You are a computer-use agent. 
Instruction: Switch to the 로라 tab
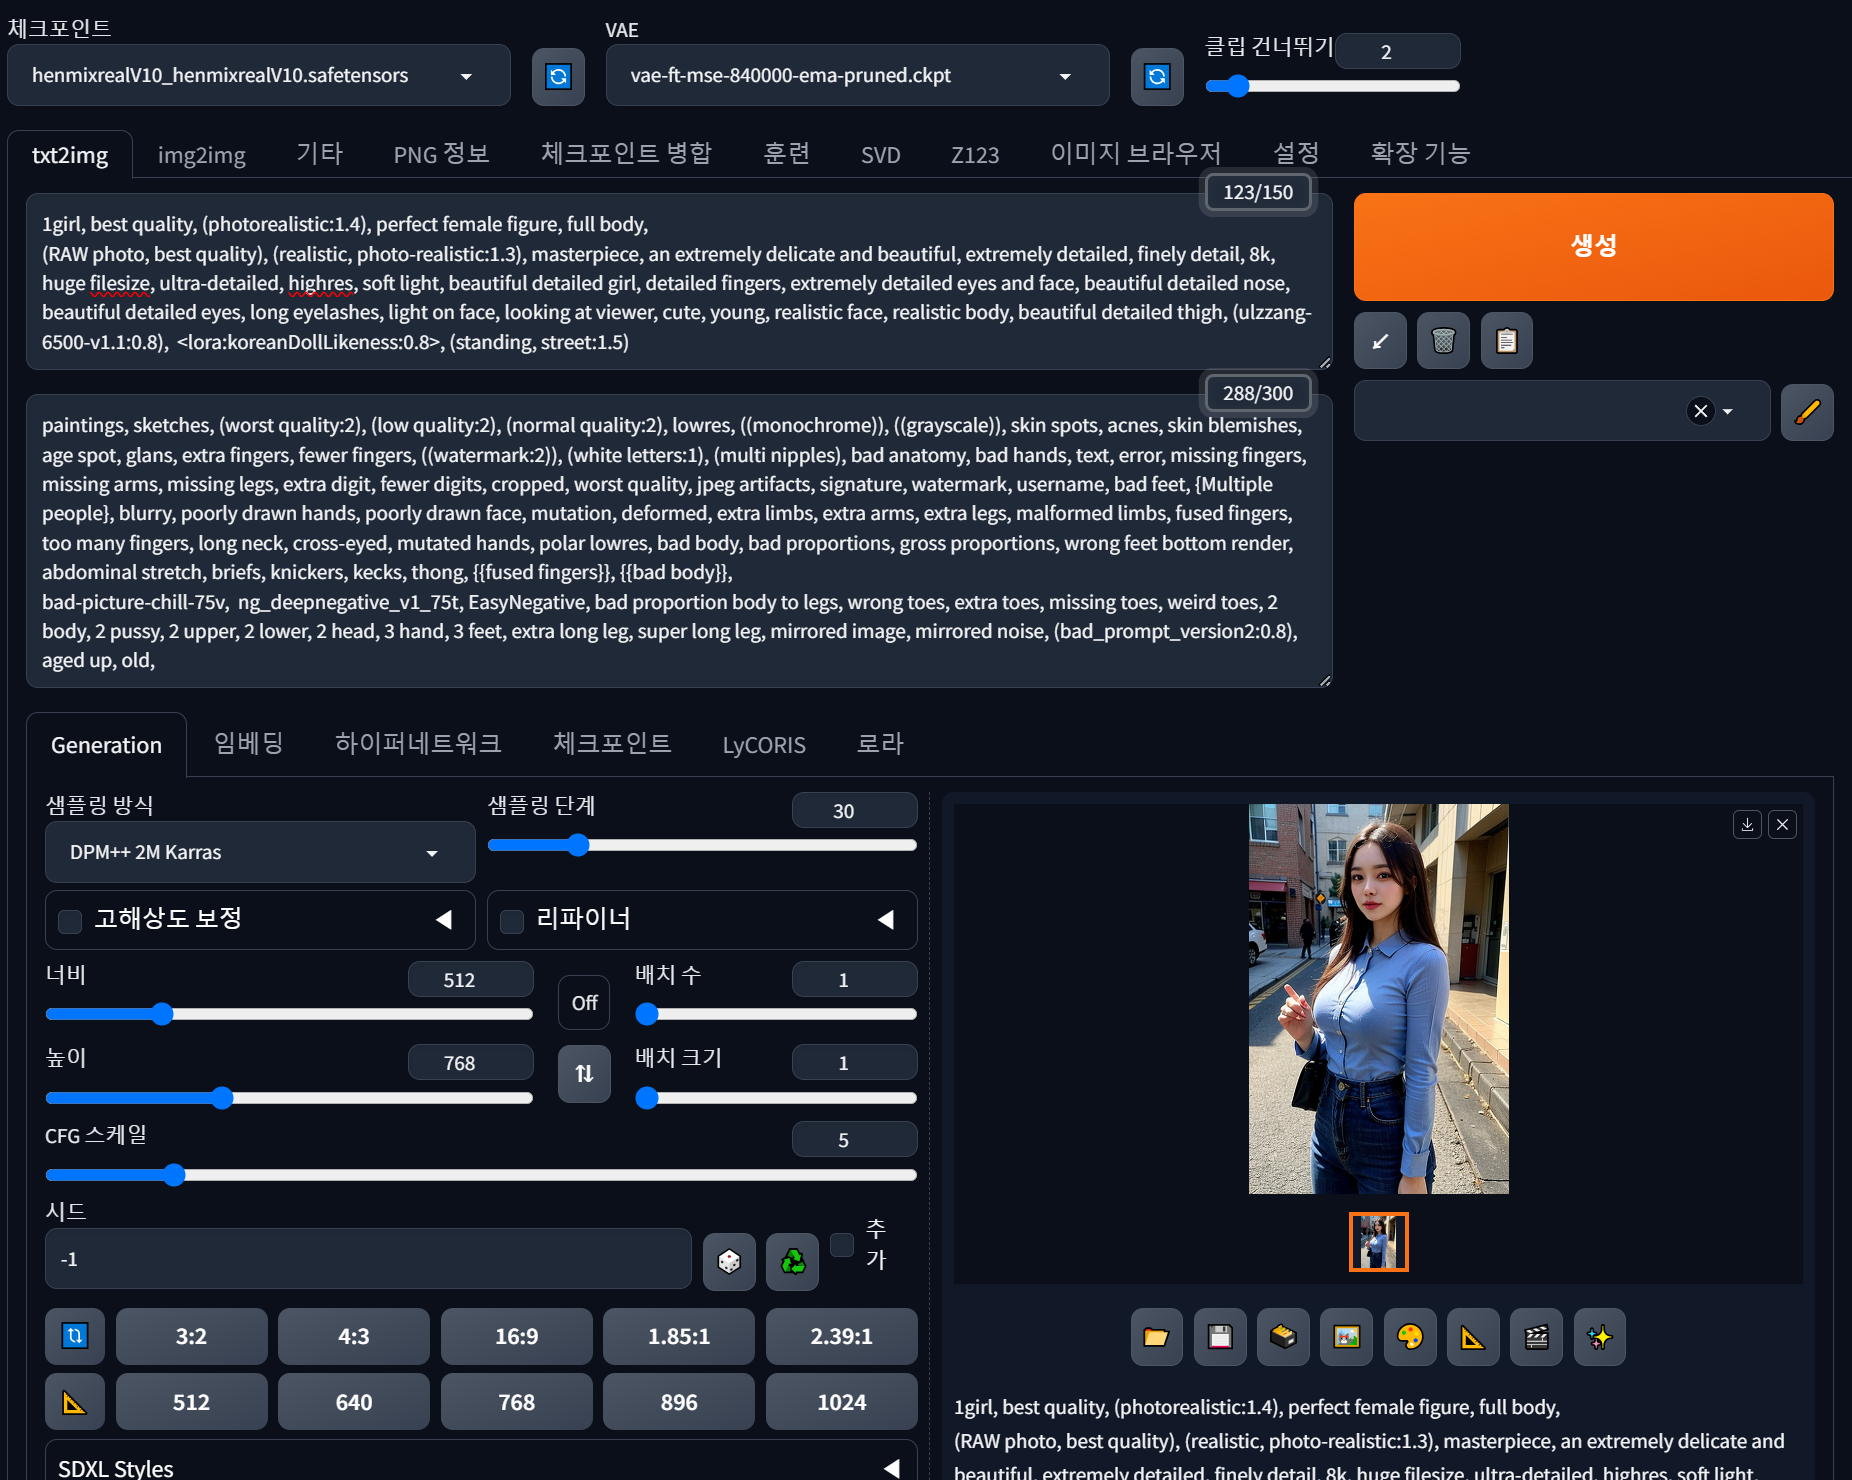pyautogui.click(x=880, y=743)
